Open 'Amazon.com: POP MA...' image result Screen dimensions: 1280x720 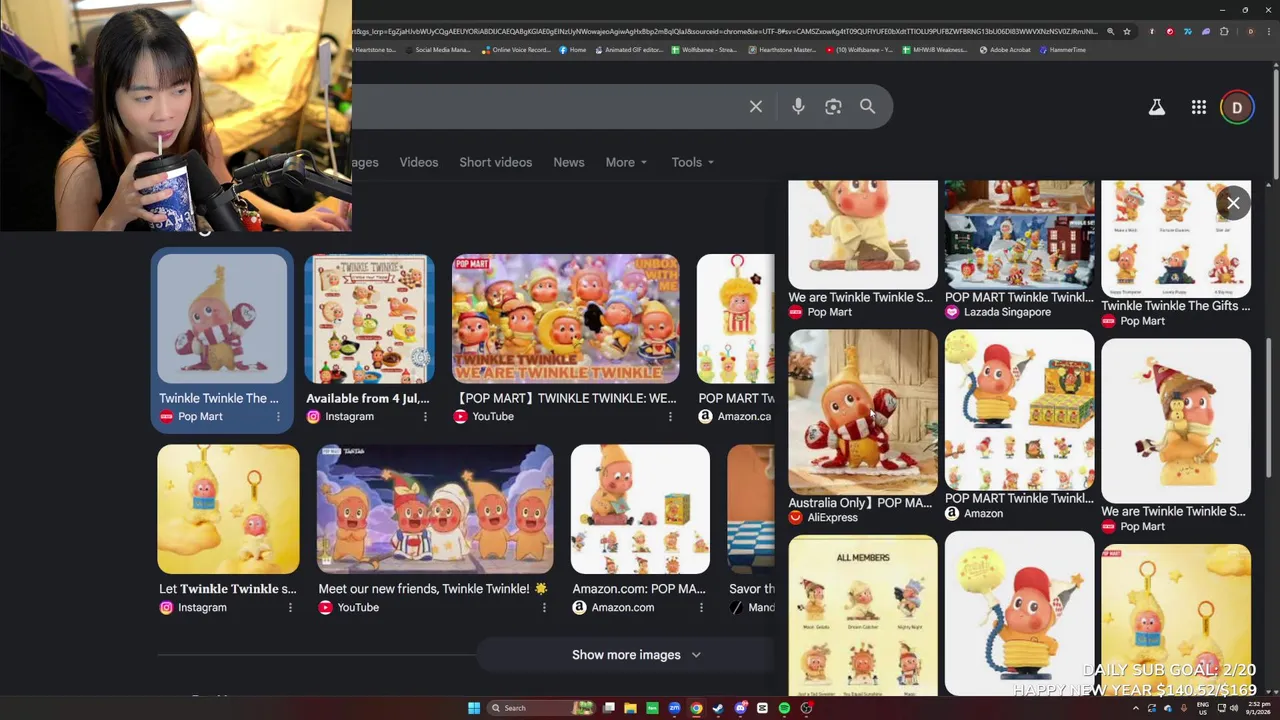click(x=640, y=509)
